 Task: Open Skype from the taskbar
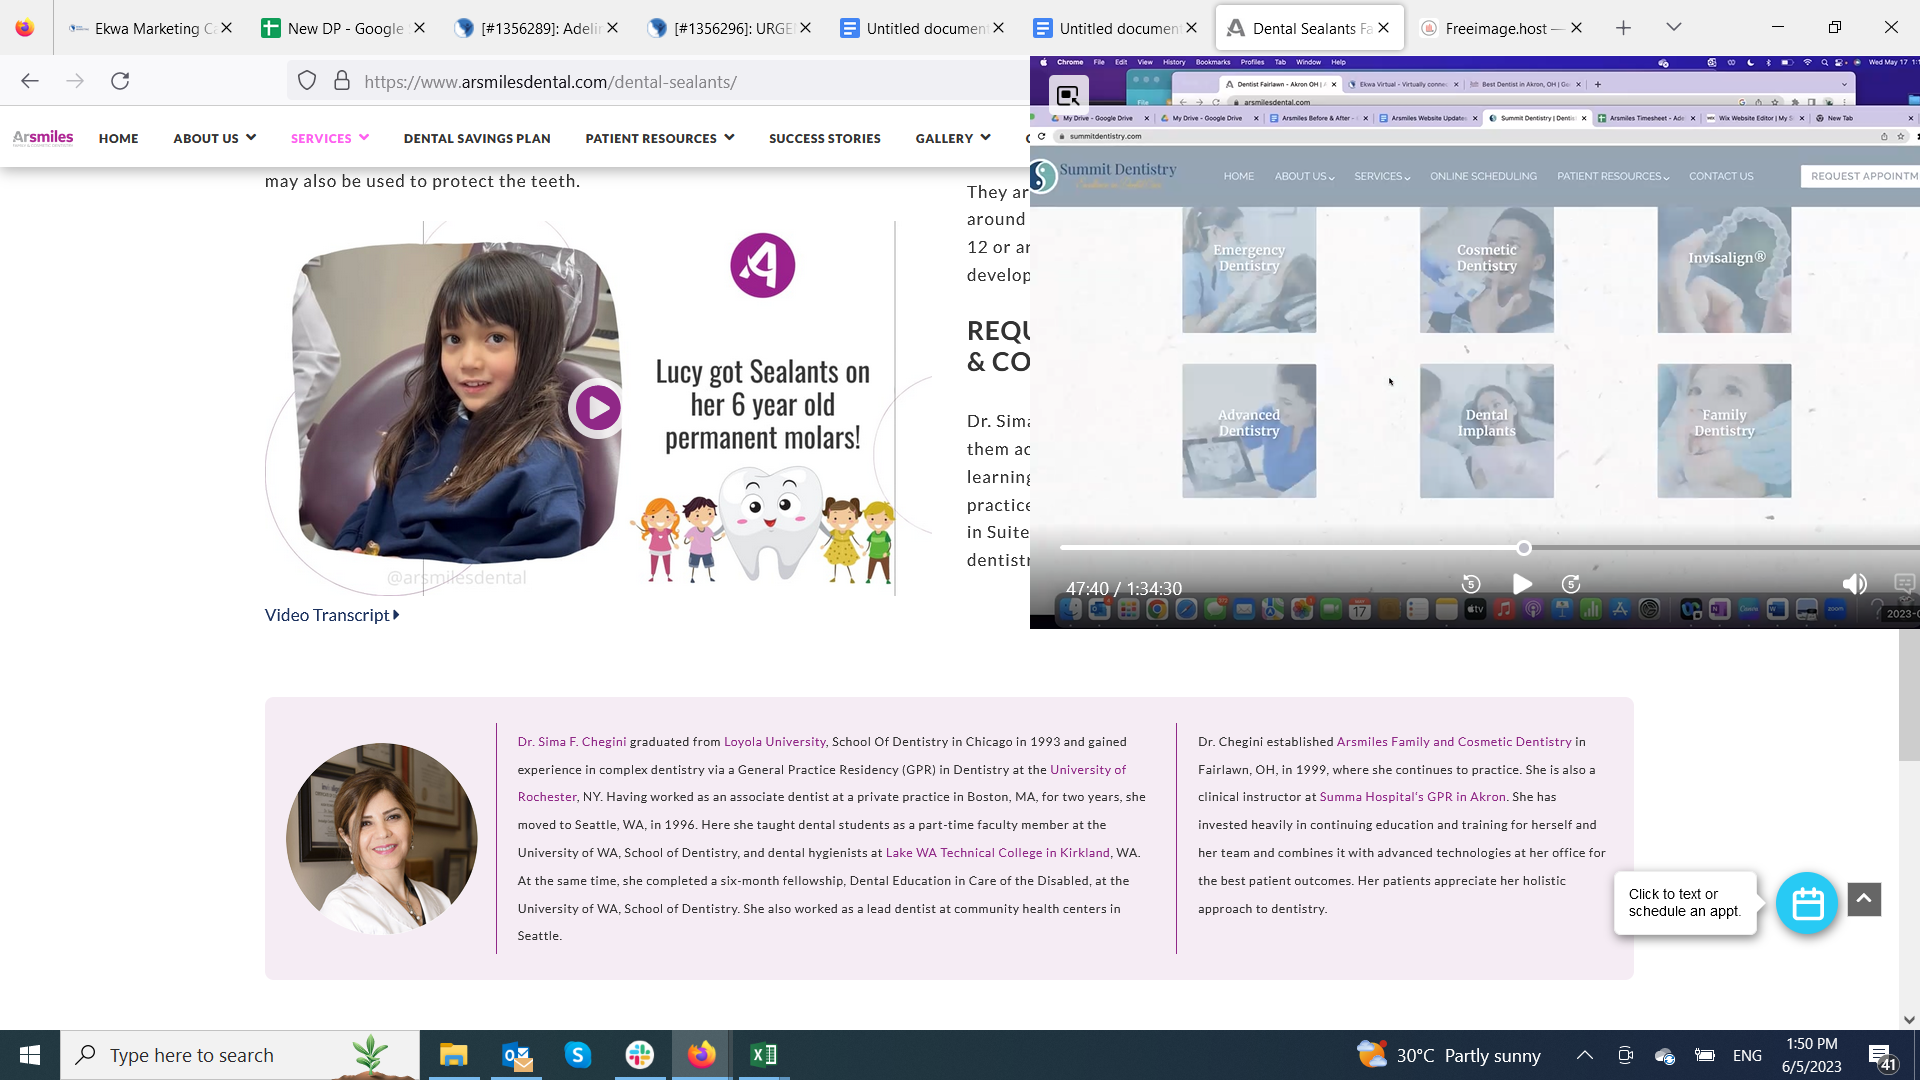[578, 1055]
